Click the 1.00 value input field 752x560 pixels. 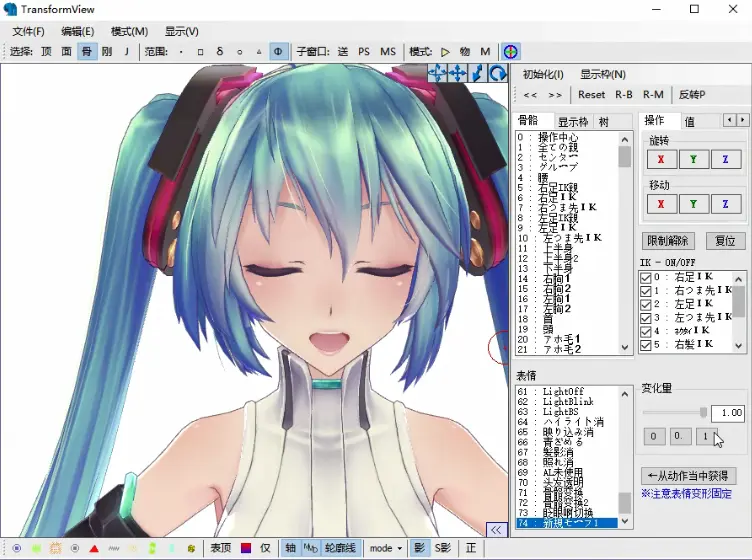tap(728, 413)
